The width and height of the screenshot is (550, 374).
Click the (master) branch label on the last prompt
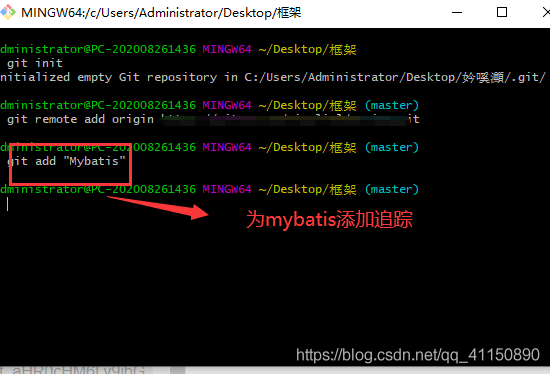(x=392, y=189)
